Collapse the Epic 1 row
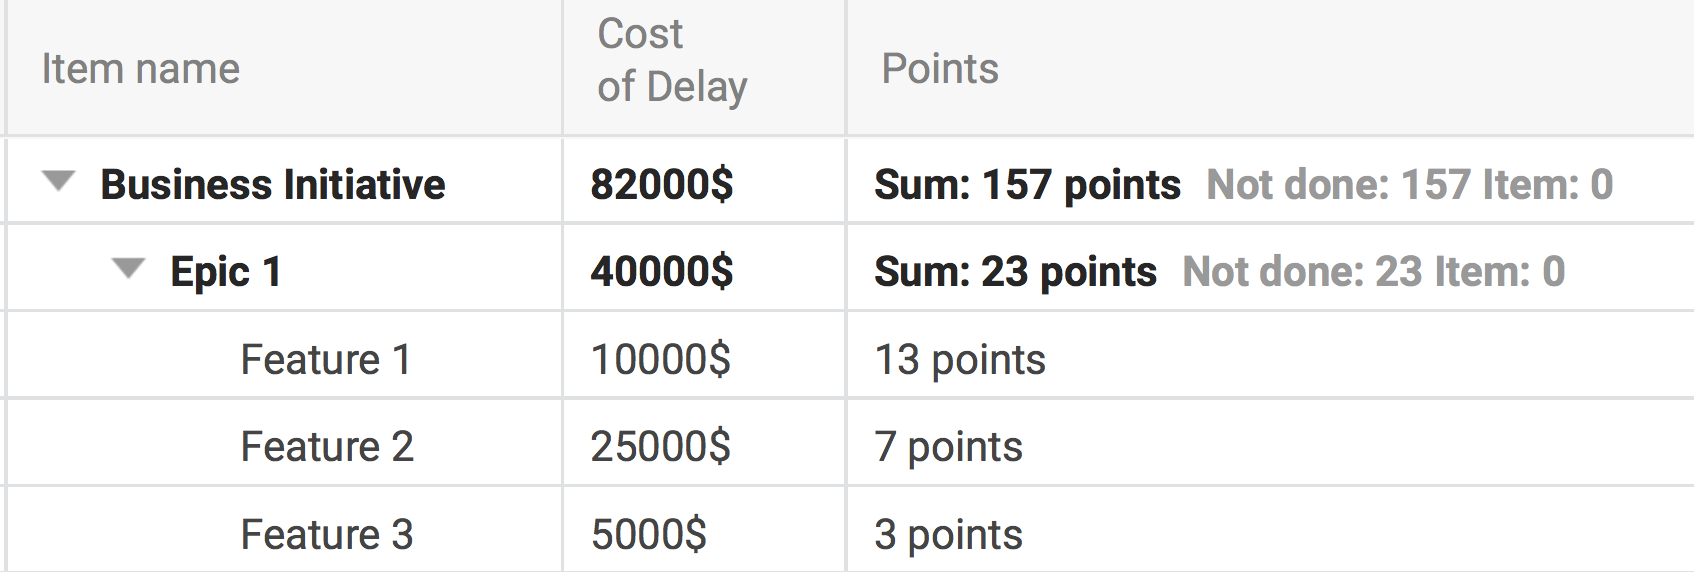 [x=129, y=269]
